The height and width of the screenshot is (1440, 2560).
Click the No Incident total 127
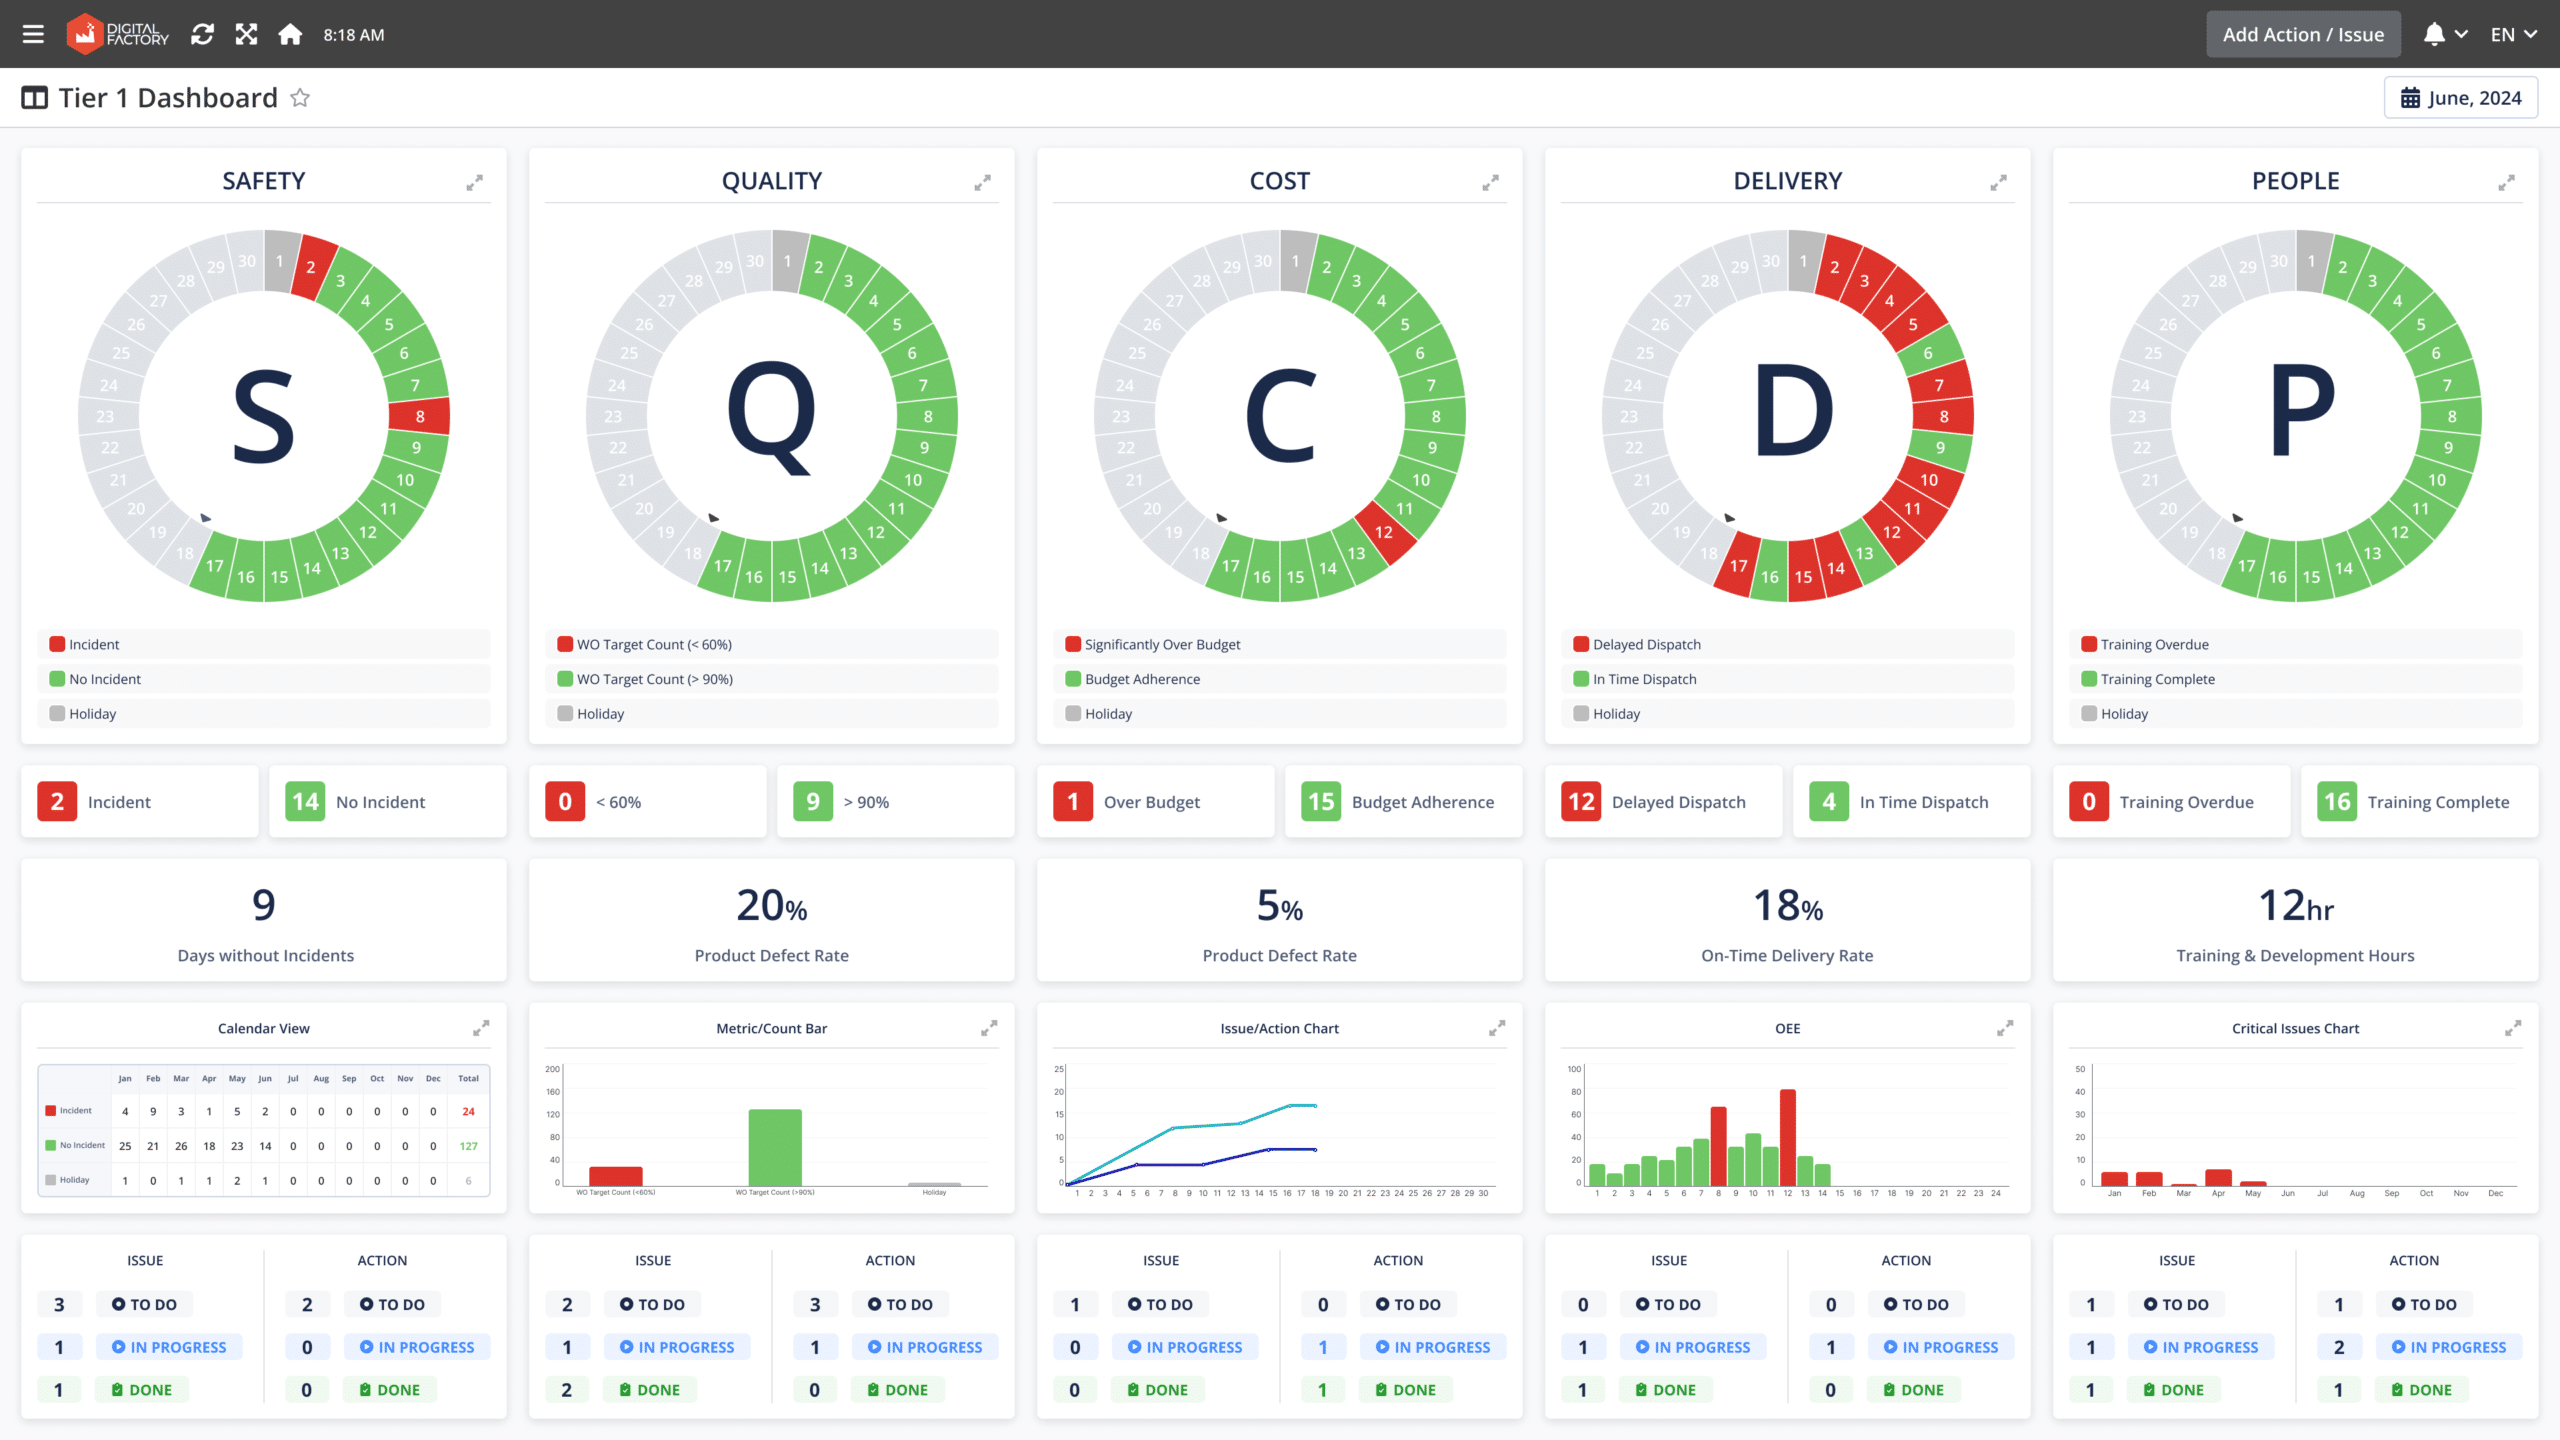tap(468, 1146)
